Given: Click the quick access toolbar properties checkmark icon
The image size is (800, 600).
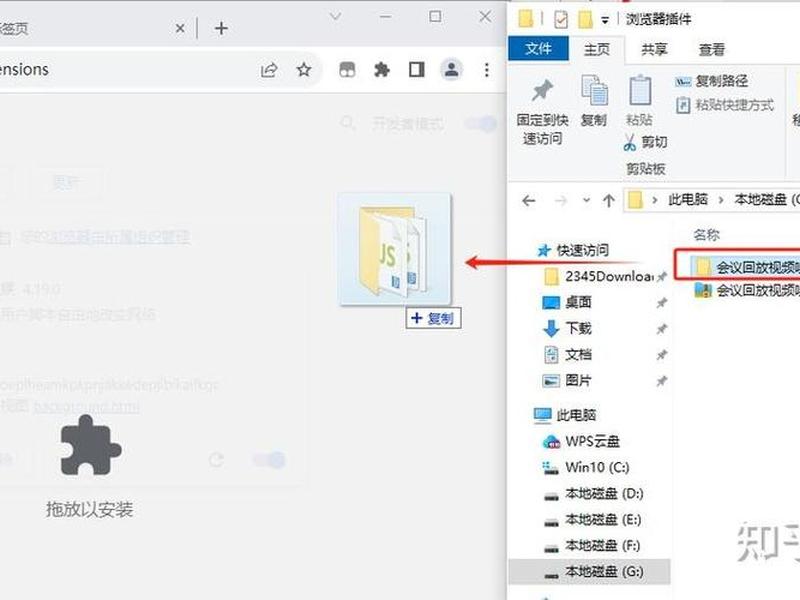Looking at the screenshot, I should click(560, 20).
